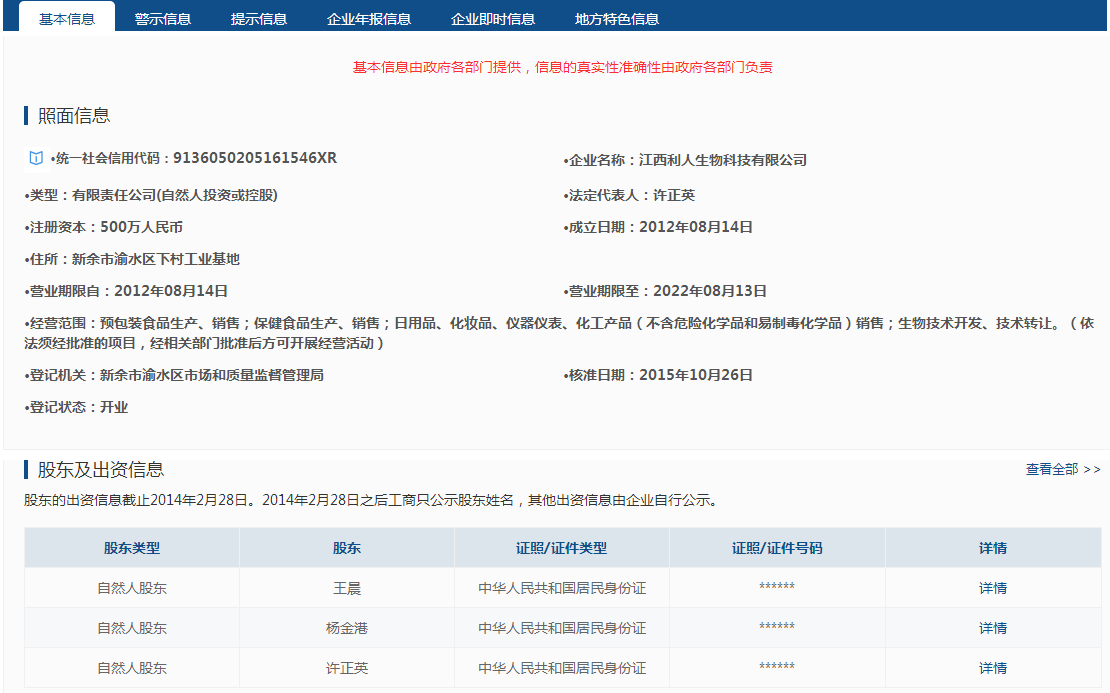The image size is (1110, 693).
Task: Click the 股东及出资信息 section heading
Action: pyautogui.click(x=101, y=469)
